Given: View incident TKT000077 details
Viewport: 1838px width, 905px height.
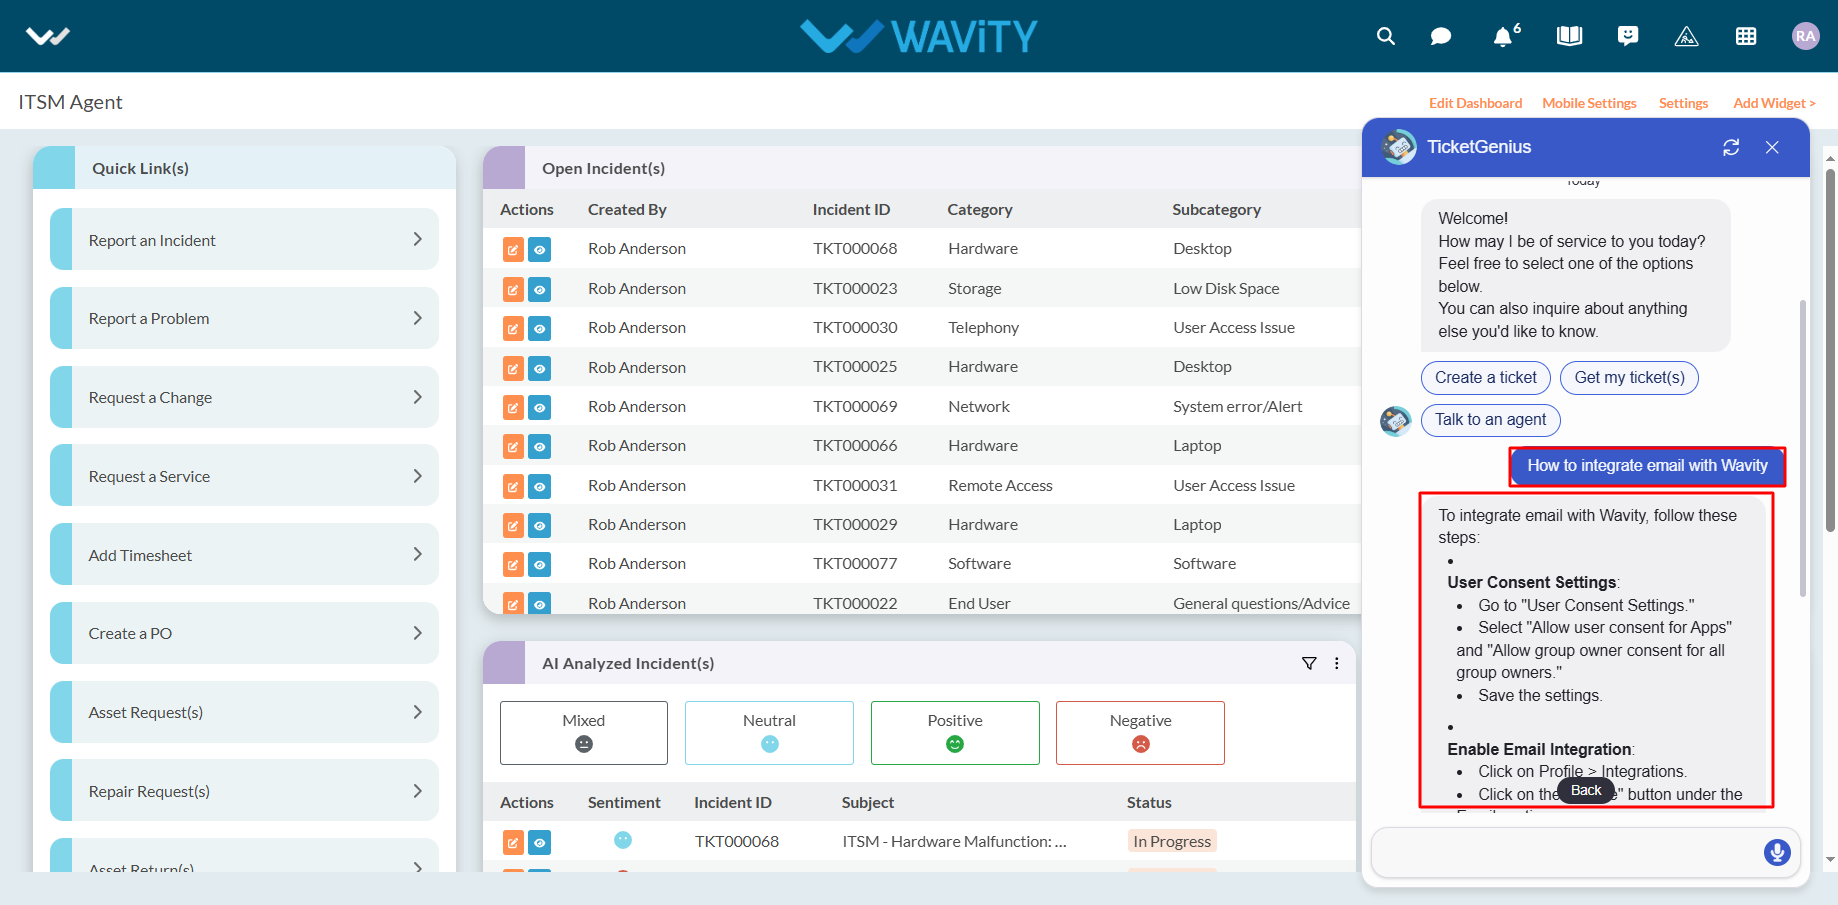Looking at the screenshot, I should click(x=539, y=564).
